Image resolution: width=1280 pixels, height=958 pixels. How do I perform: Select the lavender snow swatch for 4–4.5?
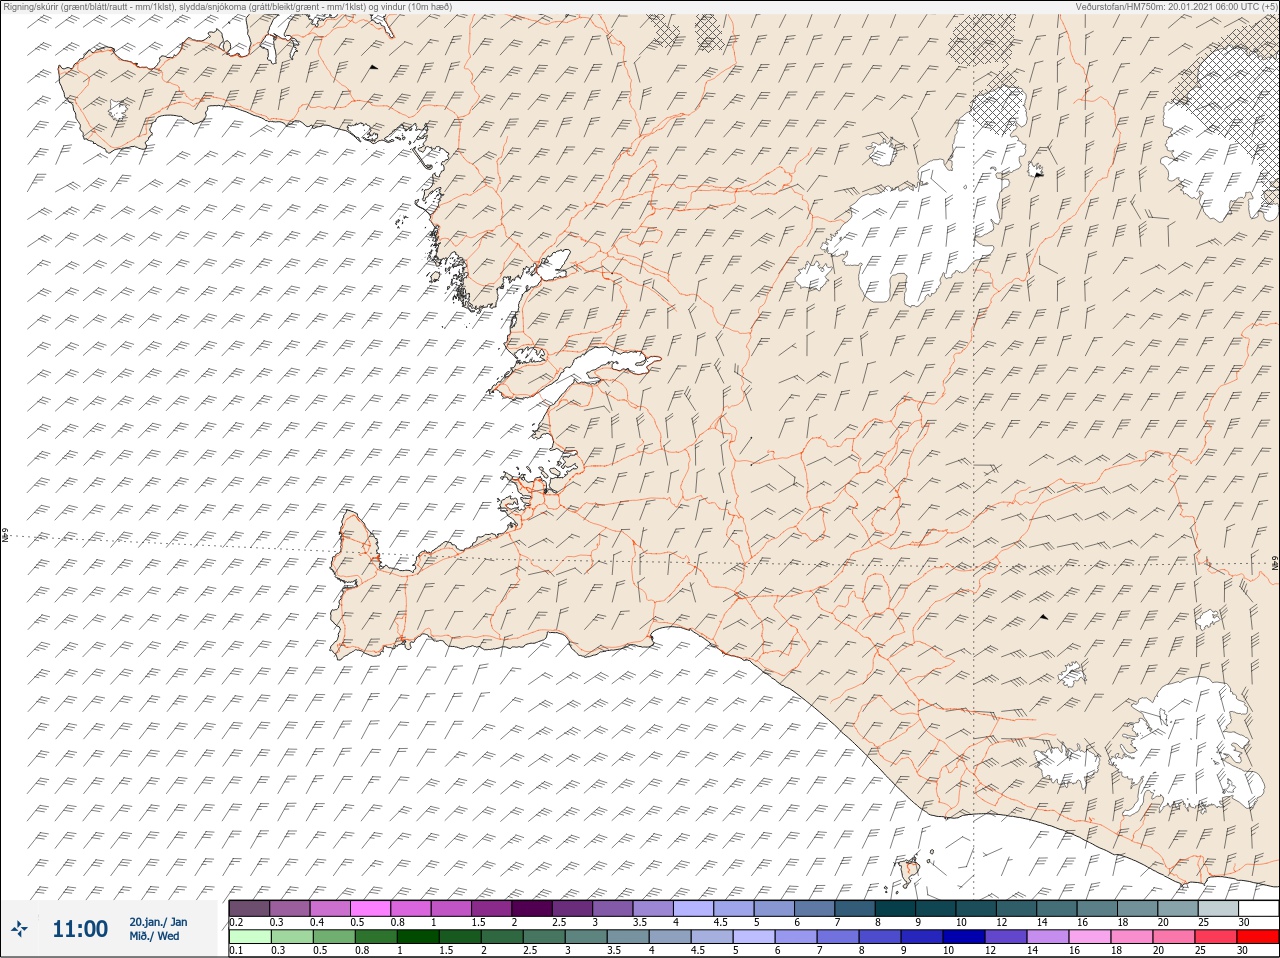(x=694, y=909)
